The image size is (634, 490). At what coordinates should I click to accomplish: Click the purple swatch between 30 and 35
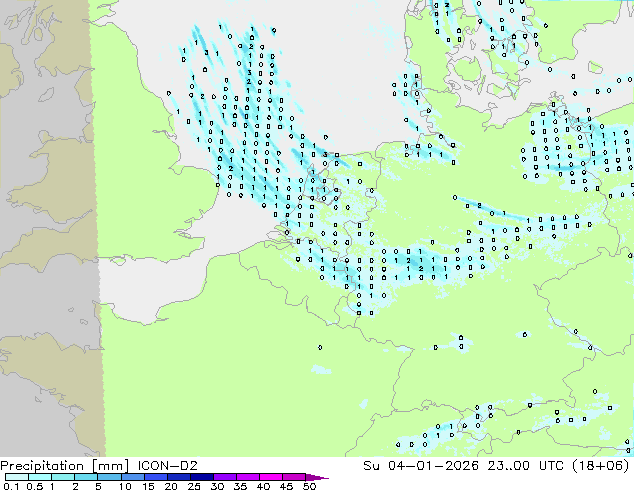pyautogui.click(x=224, y=477)
